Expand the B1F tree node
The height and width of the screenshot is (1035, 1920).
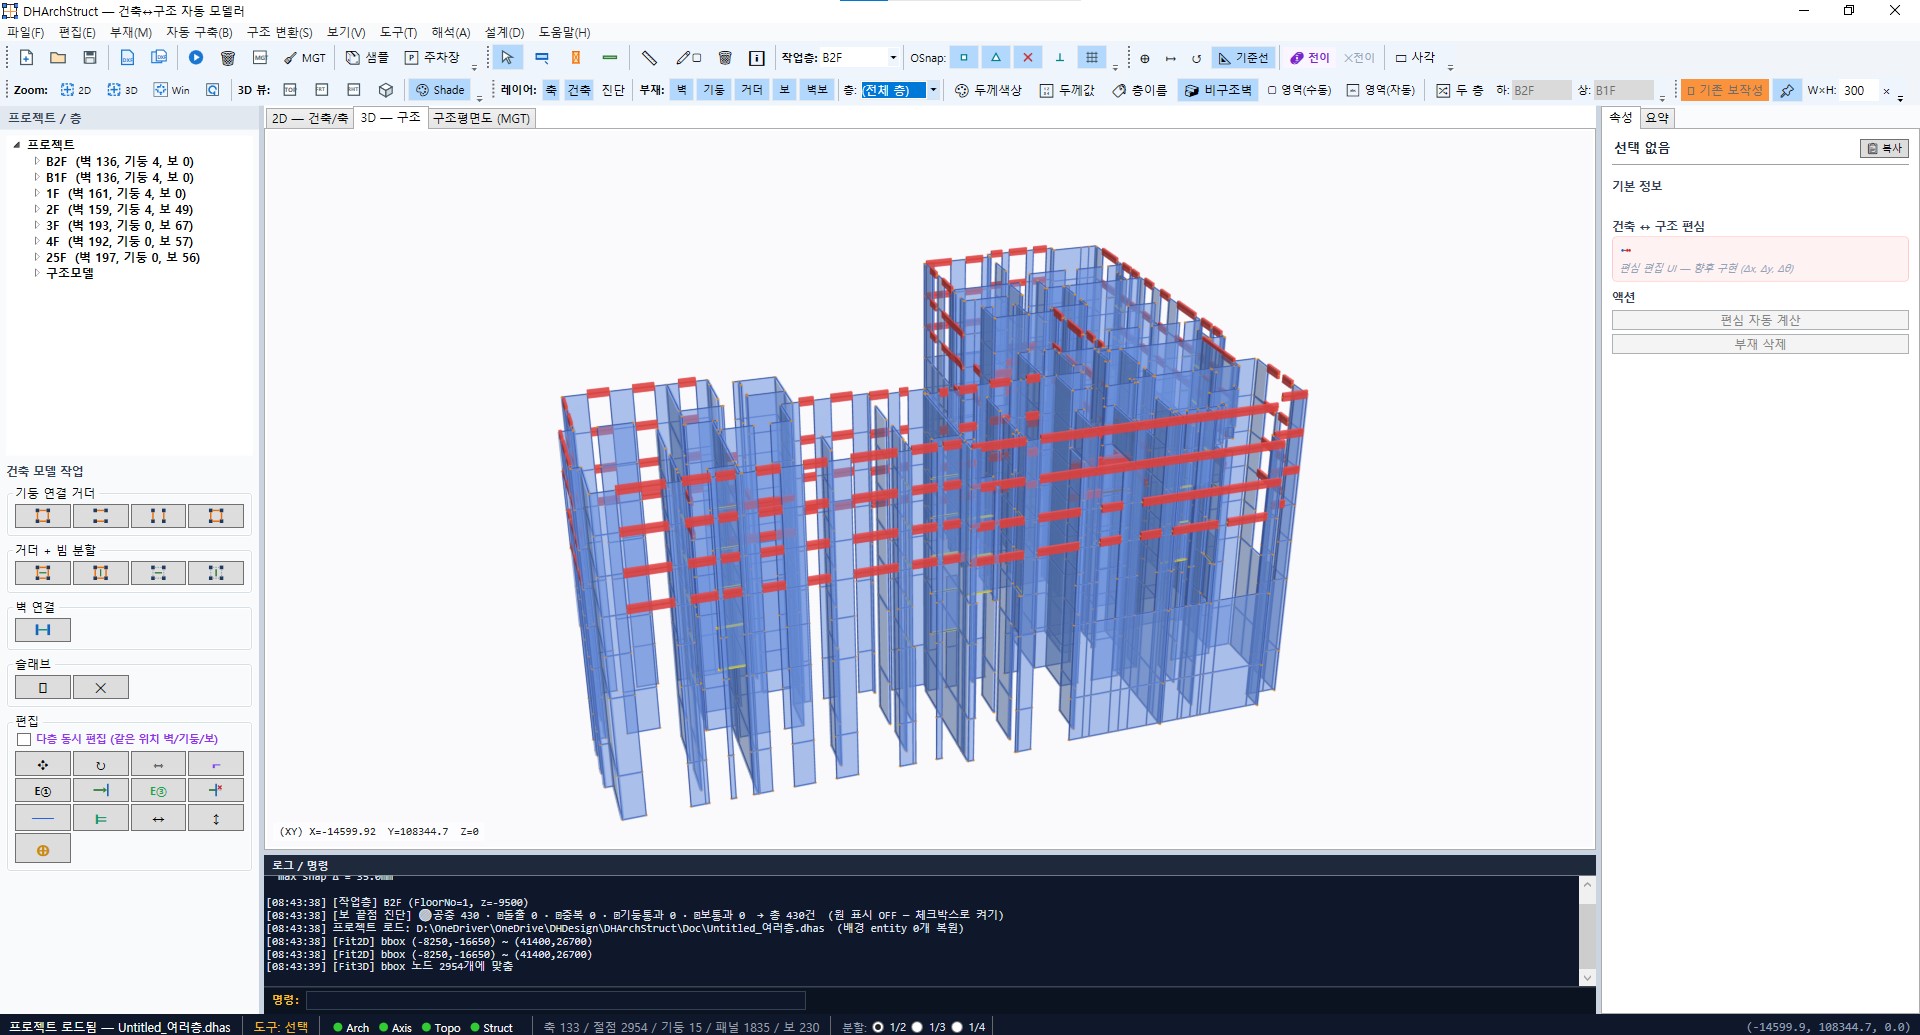[x=37, y=177]
